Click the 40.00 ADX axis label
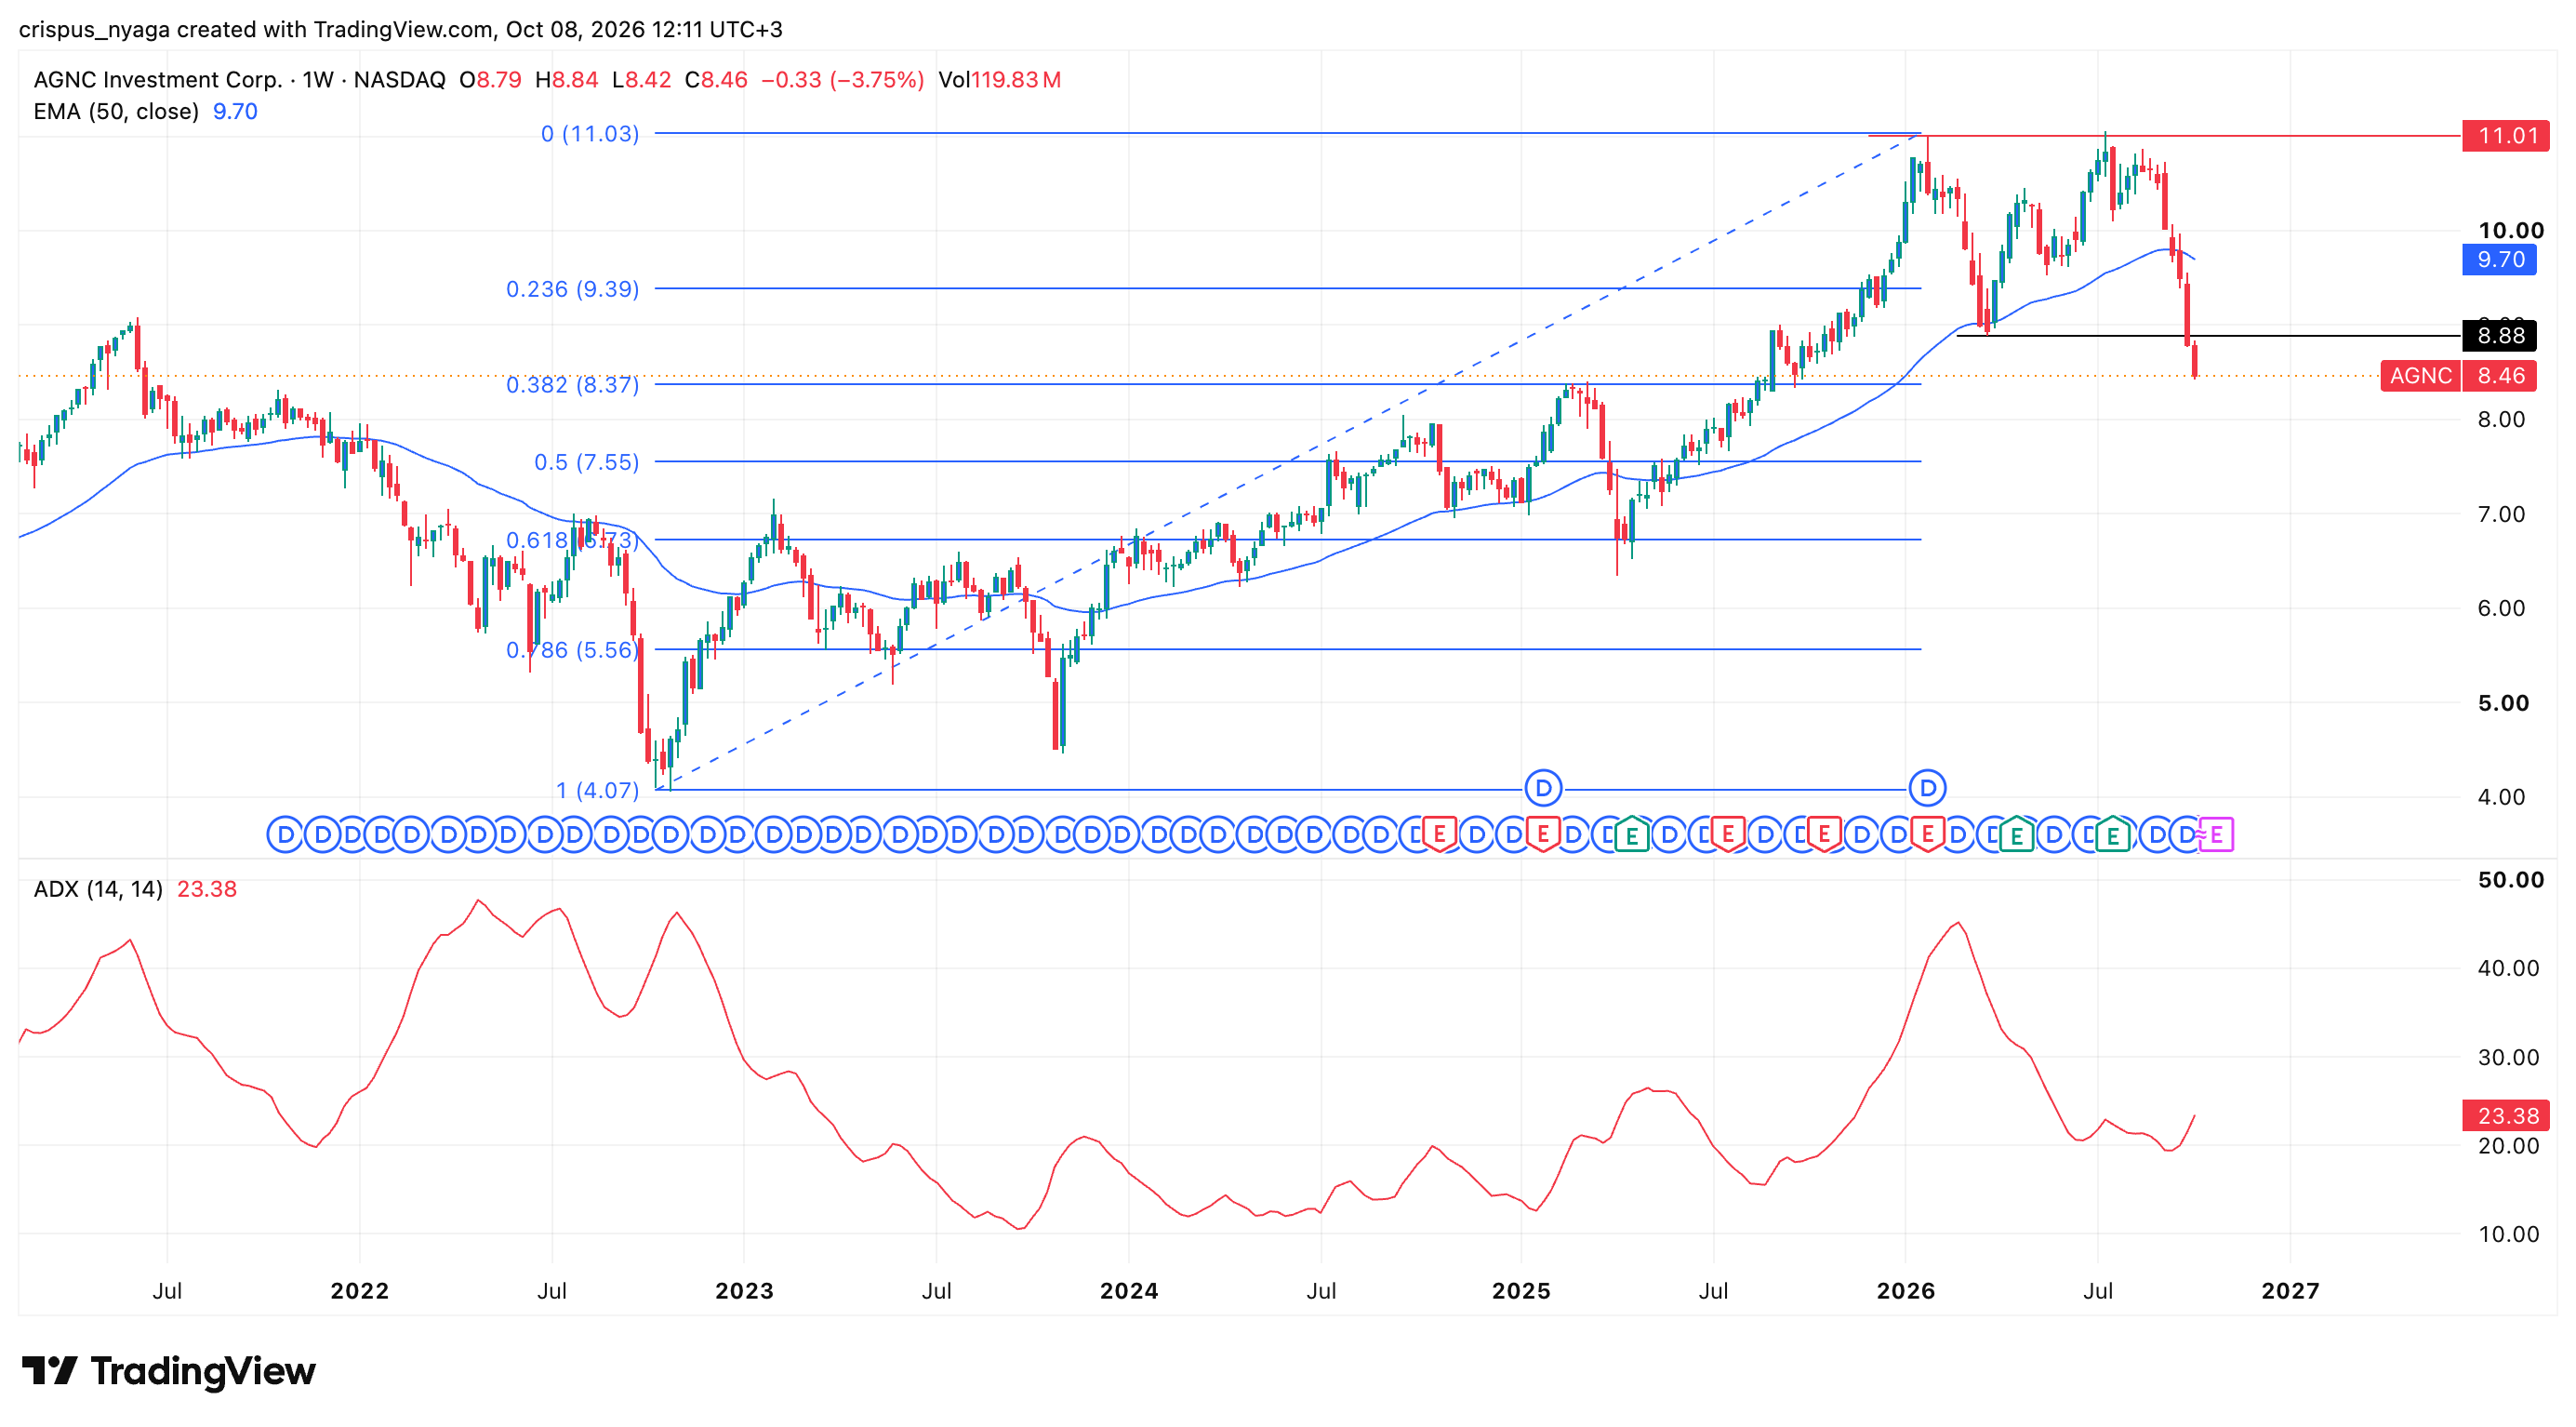Image resolution: width=2576 pixels, height=1427 pixels. [2508, 968]
